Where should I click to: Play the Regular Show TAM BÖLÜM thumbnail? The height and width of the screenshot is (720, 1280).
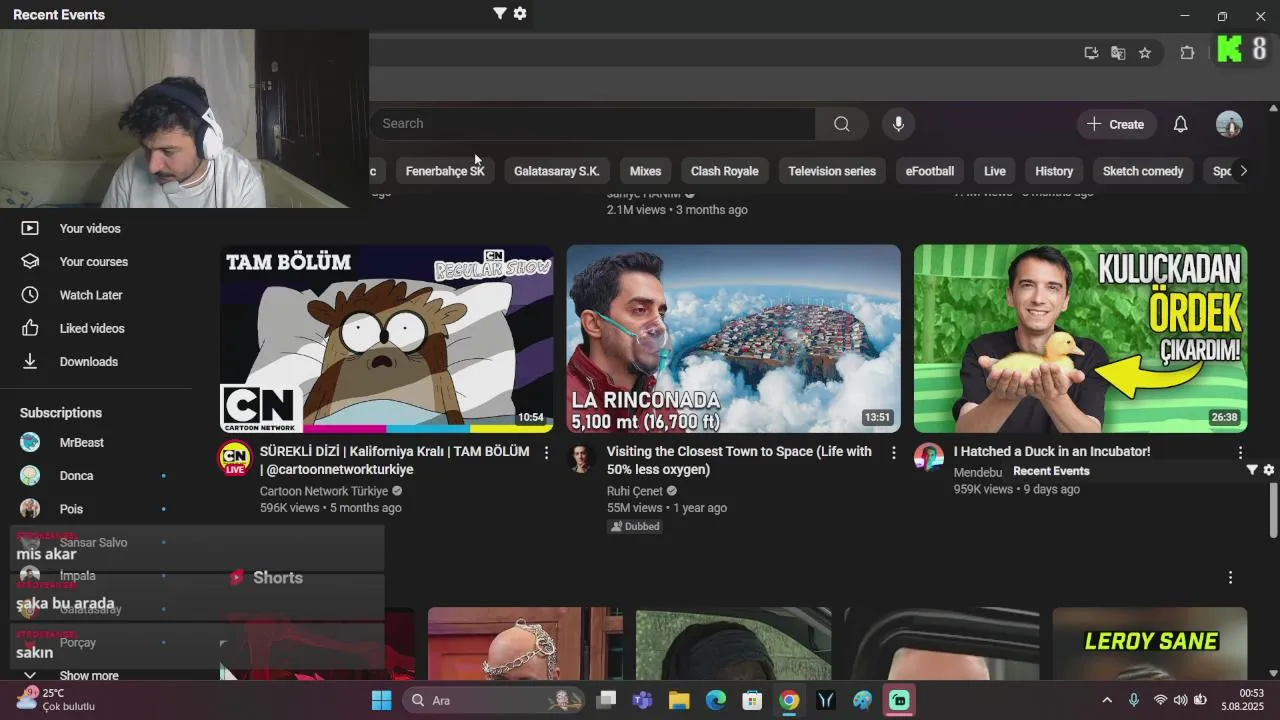tap(386, 339)
